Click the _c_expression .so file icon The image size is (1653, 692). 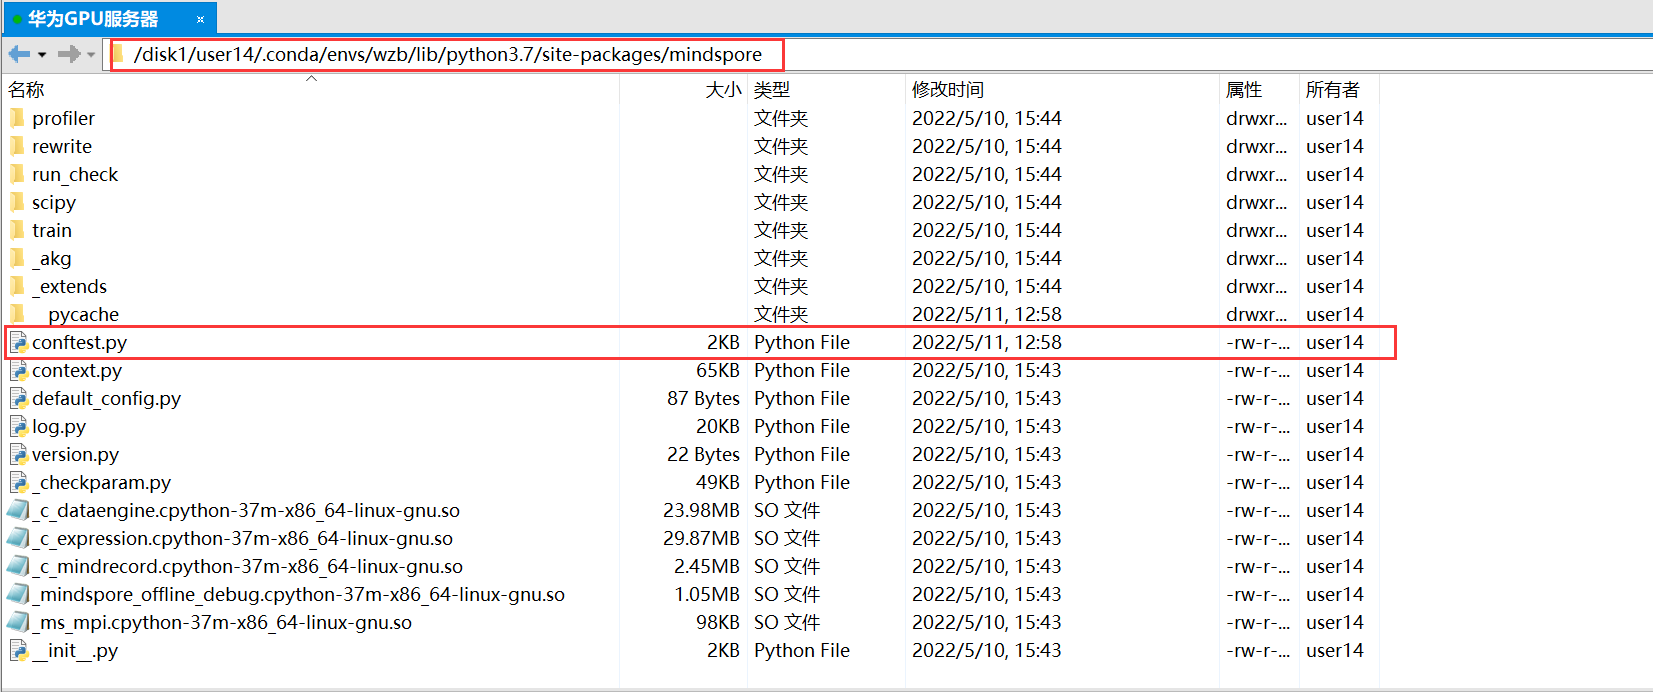(x=18, y=538)
